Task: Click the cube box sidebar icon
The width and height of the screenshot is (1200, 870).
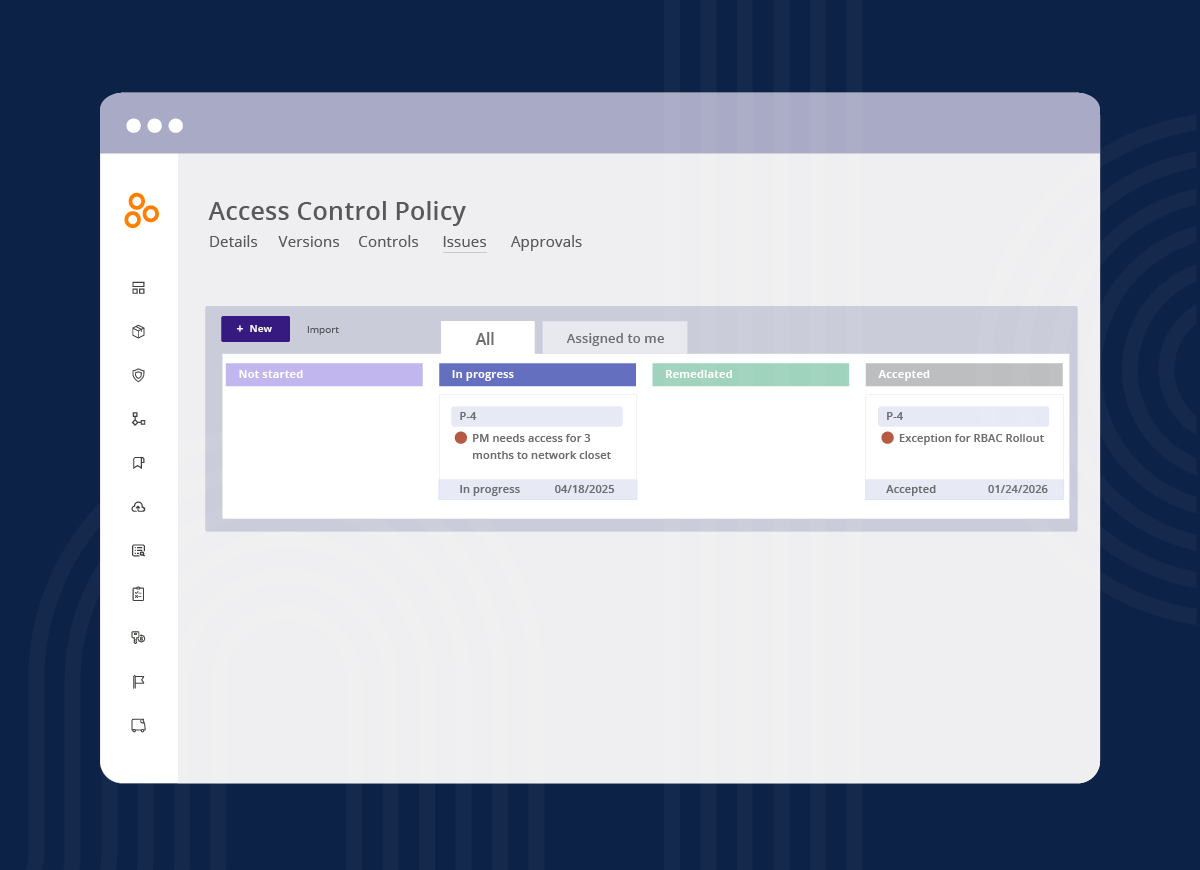Action: click(x=139, y=332)
